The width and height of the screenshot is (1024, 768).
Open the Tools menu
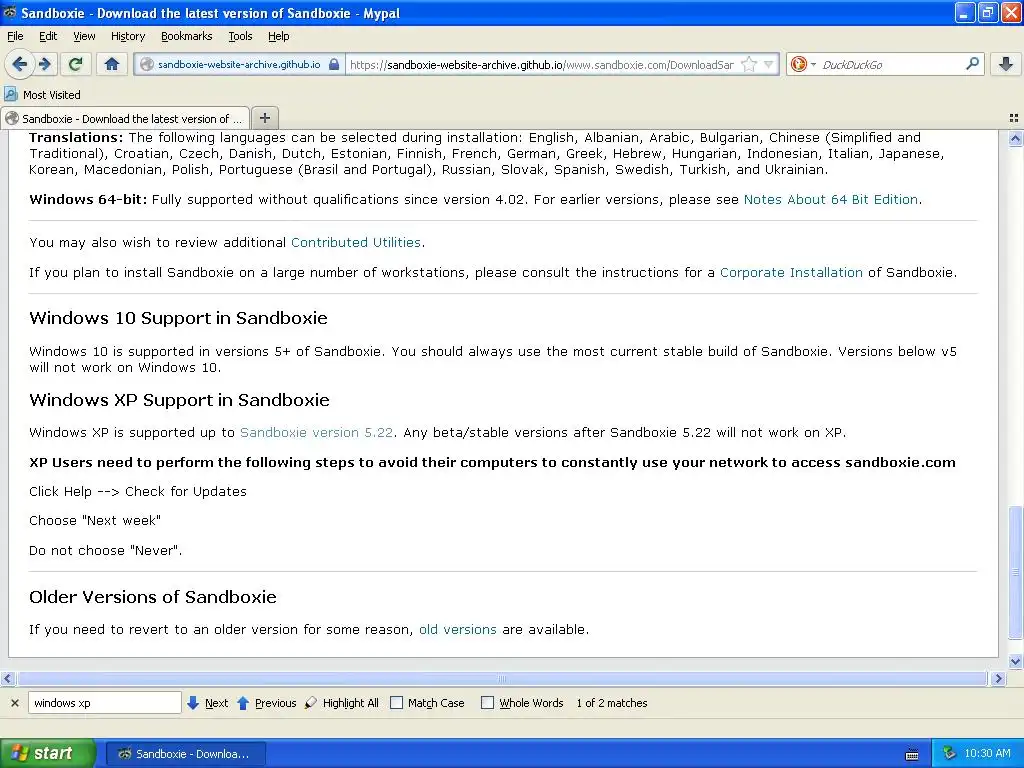point(240,36)
